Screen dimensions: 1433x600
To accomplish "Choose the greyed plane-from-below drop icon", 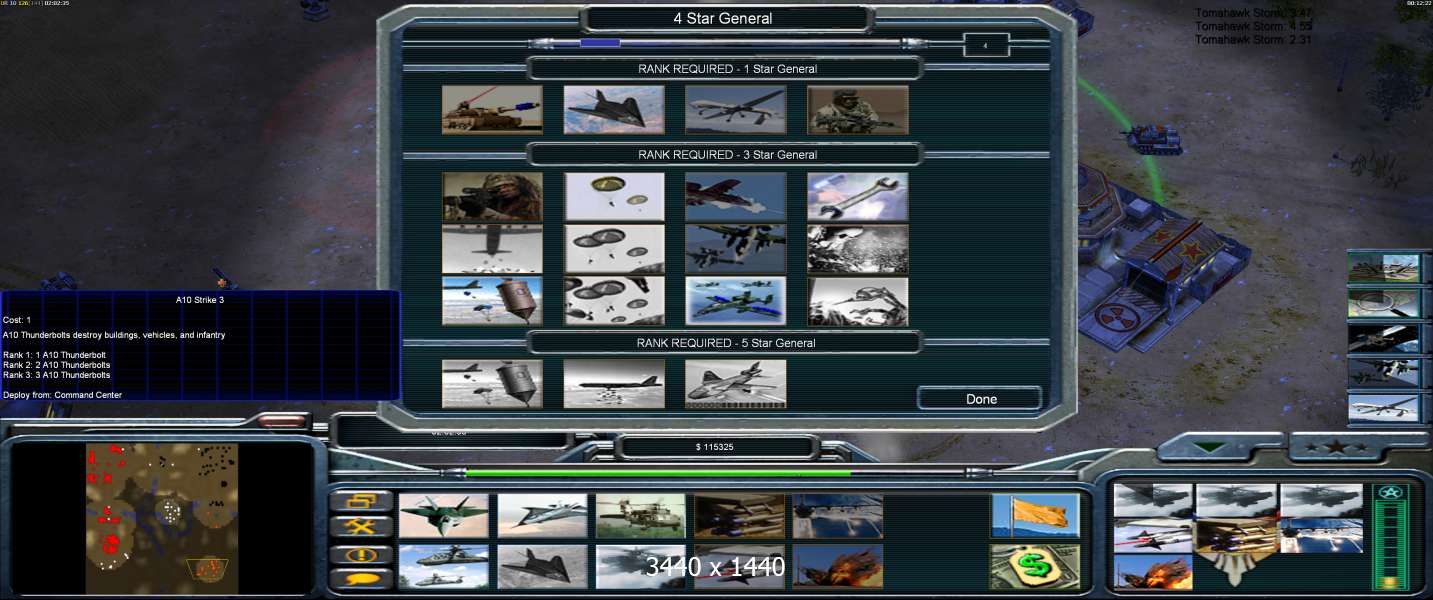I will click(492, 249).
